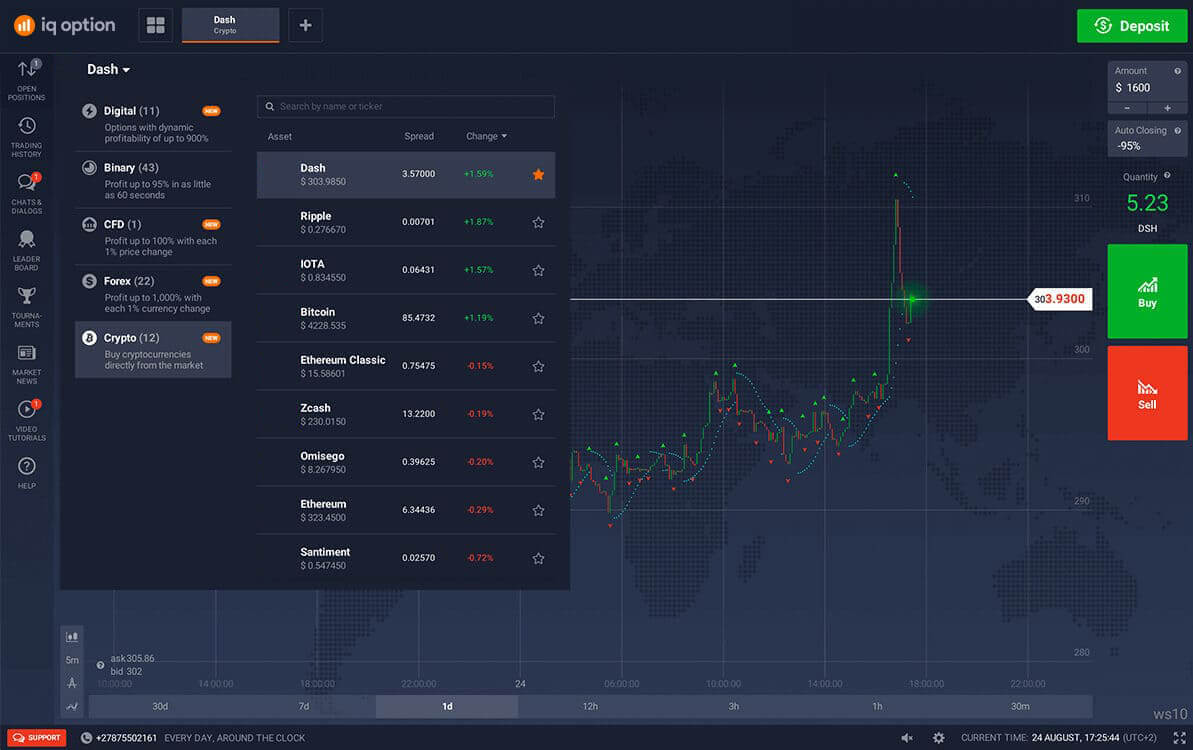1193x750 pixels.
Task: Select the Ripple asset row
Action: click(x=406, y=222)
